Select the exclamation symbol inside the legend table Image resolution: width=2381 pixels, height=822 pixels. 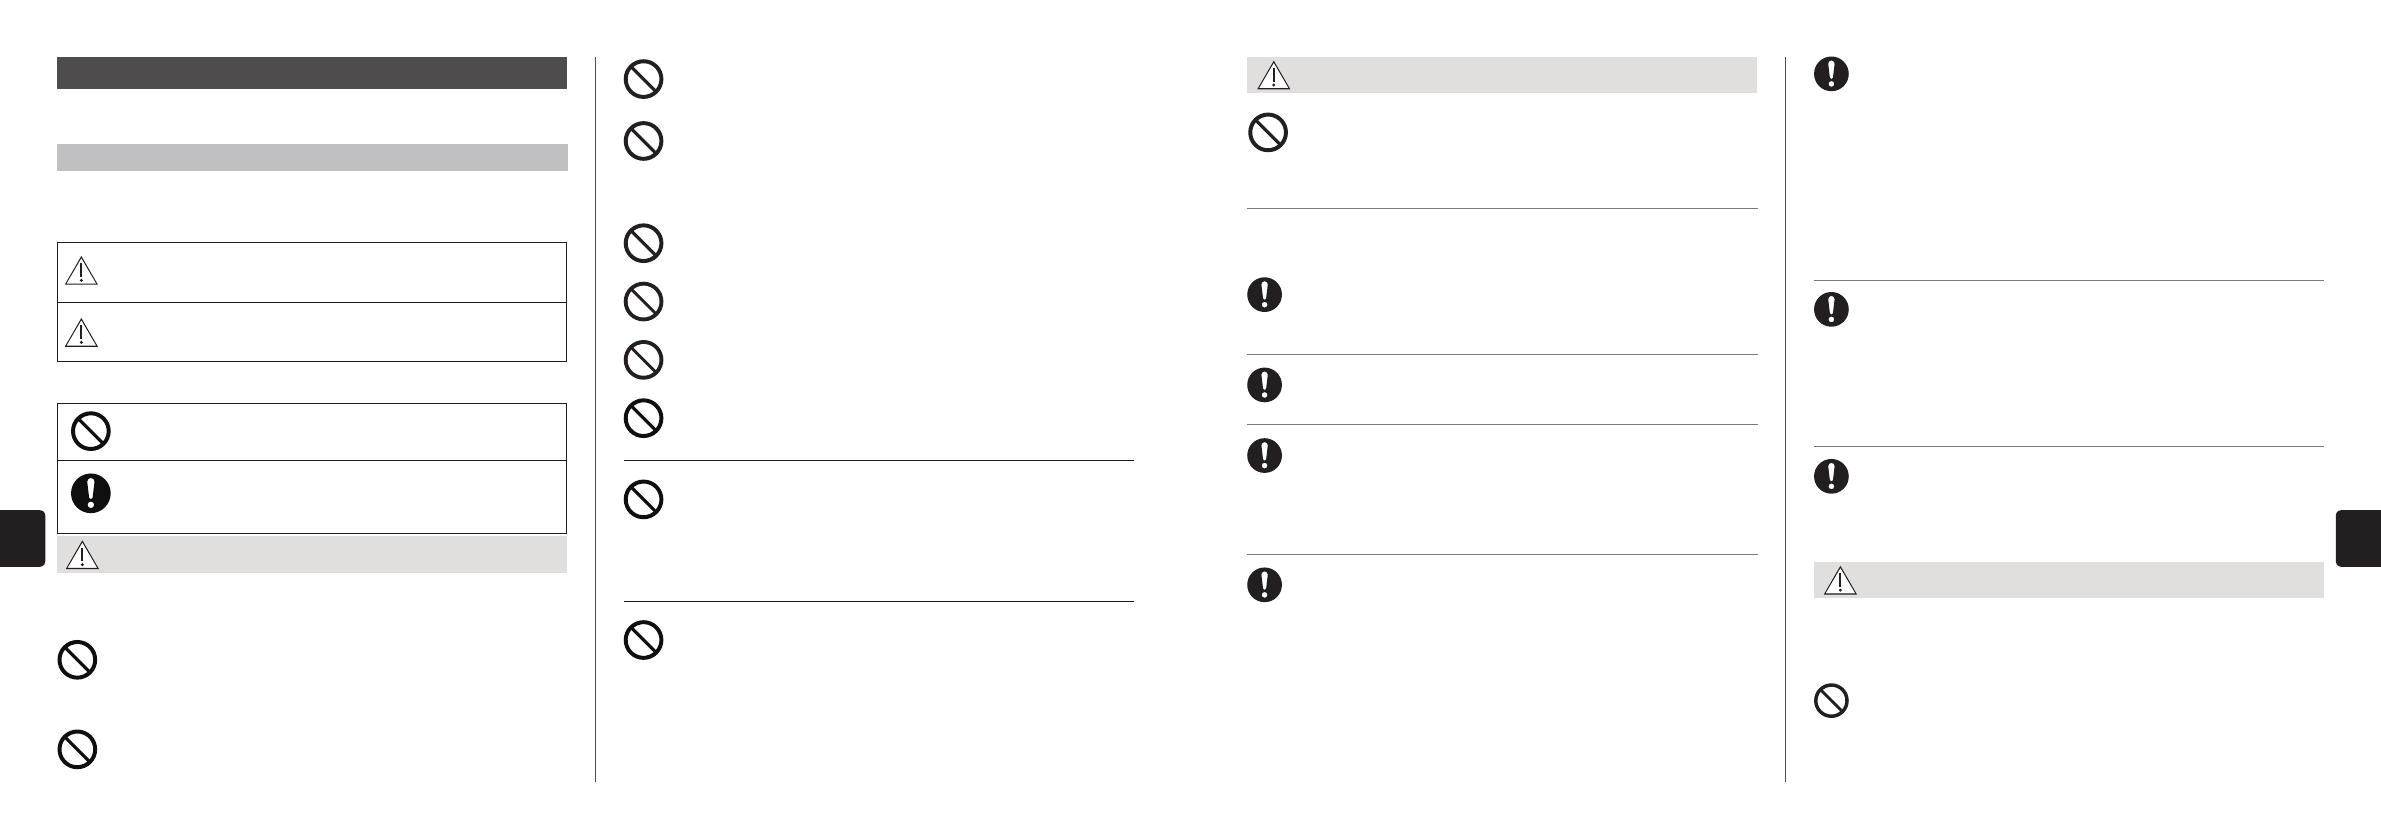point(91,494)
